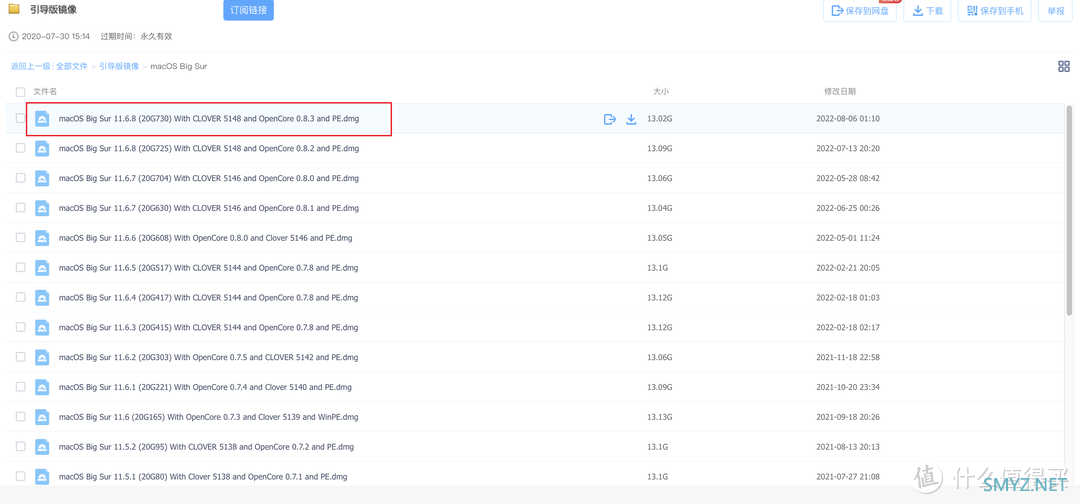Check the box for 11.6.1 (20G221) file
1080x504 pixels.
click(x=21, y=386)
